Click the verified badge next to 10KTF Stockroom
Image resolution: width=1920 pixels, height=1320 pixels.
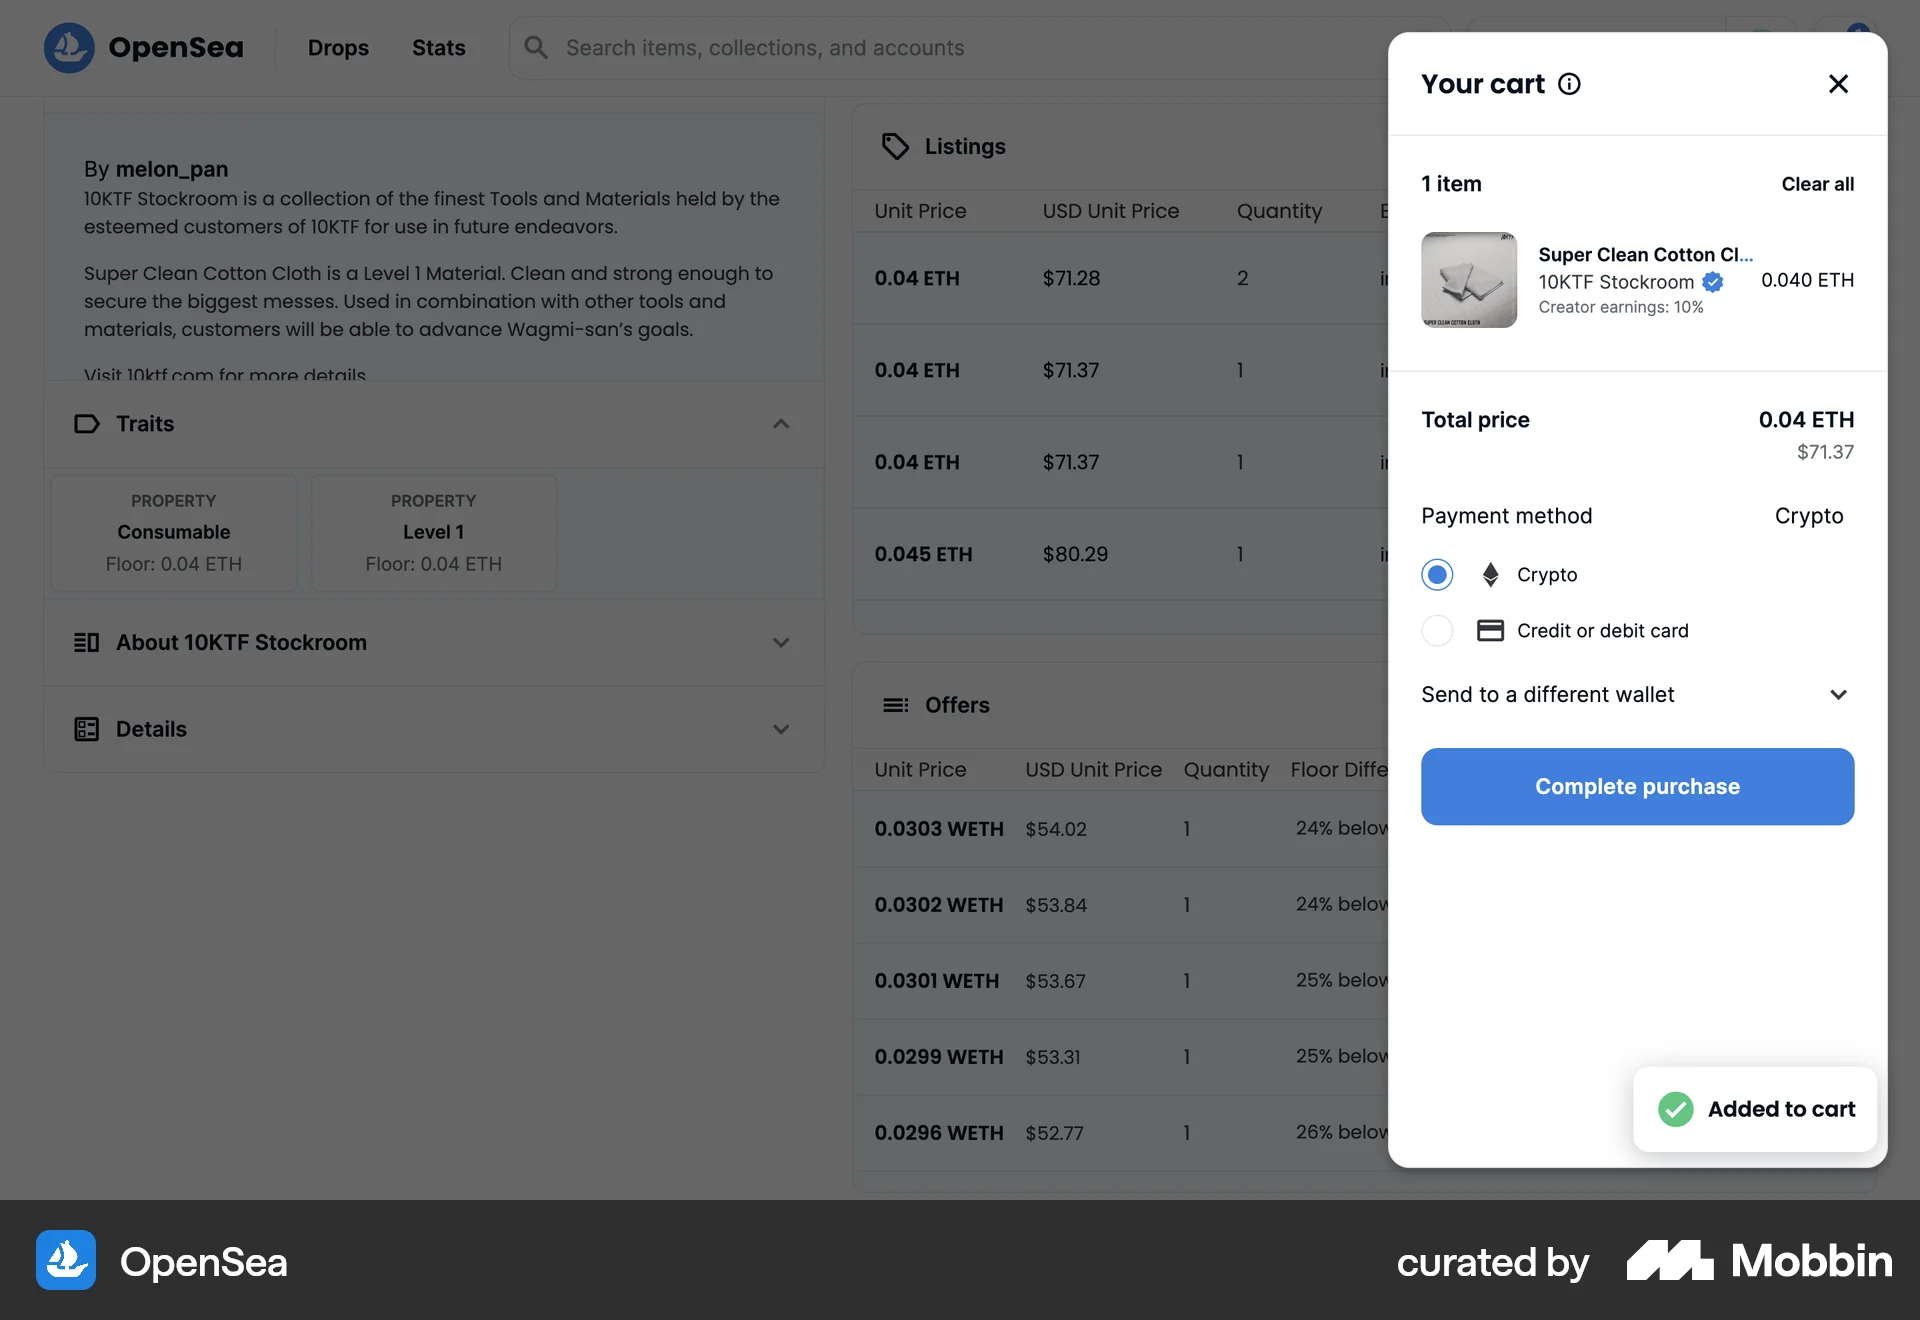tap(1713, 282)
